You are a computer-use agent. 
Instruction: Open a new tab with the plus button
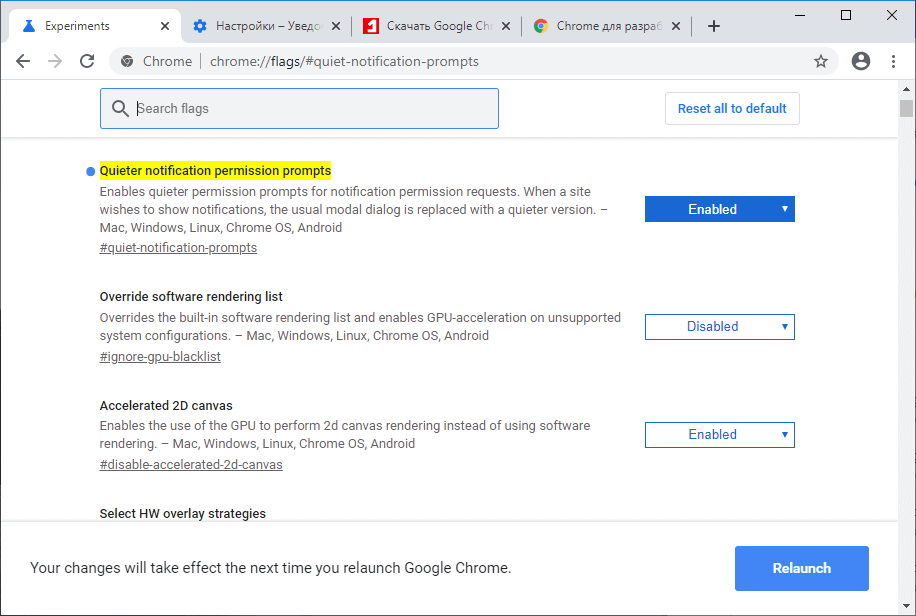pos(713,26)
